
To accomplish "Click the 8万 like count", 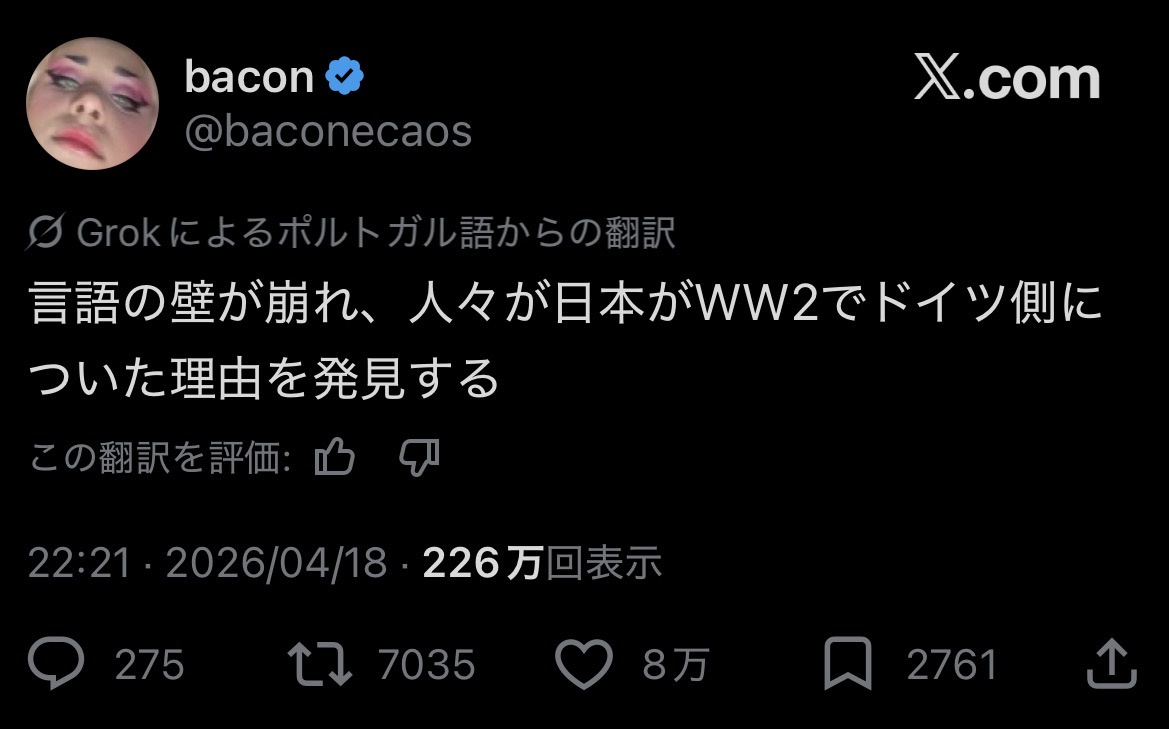I will coord(676,664).
